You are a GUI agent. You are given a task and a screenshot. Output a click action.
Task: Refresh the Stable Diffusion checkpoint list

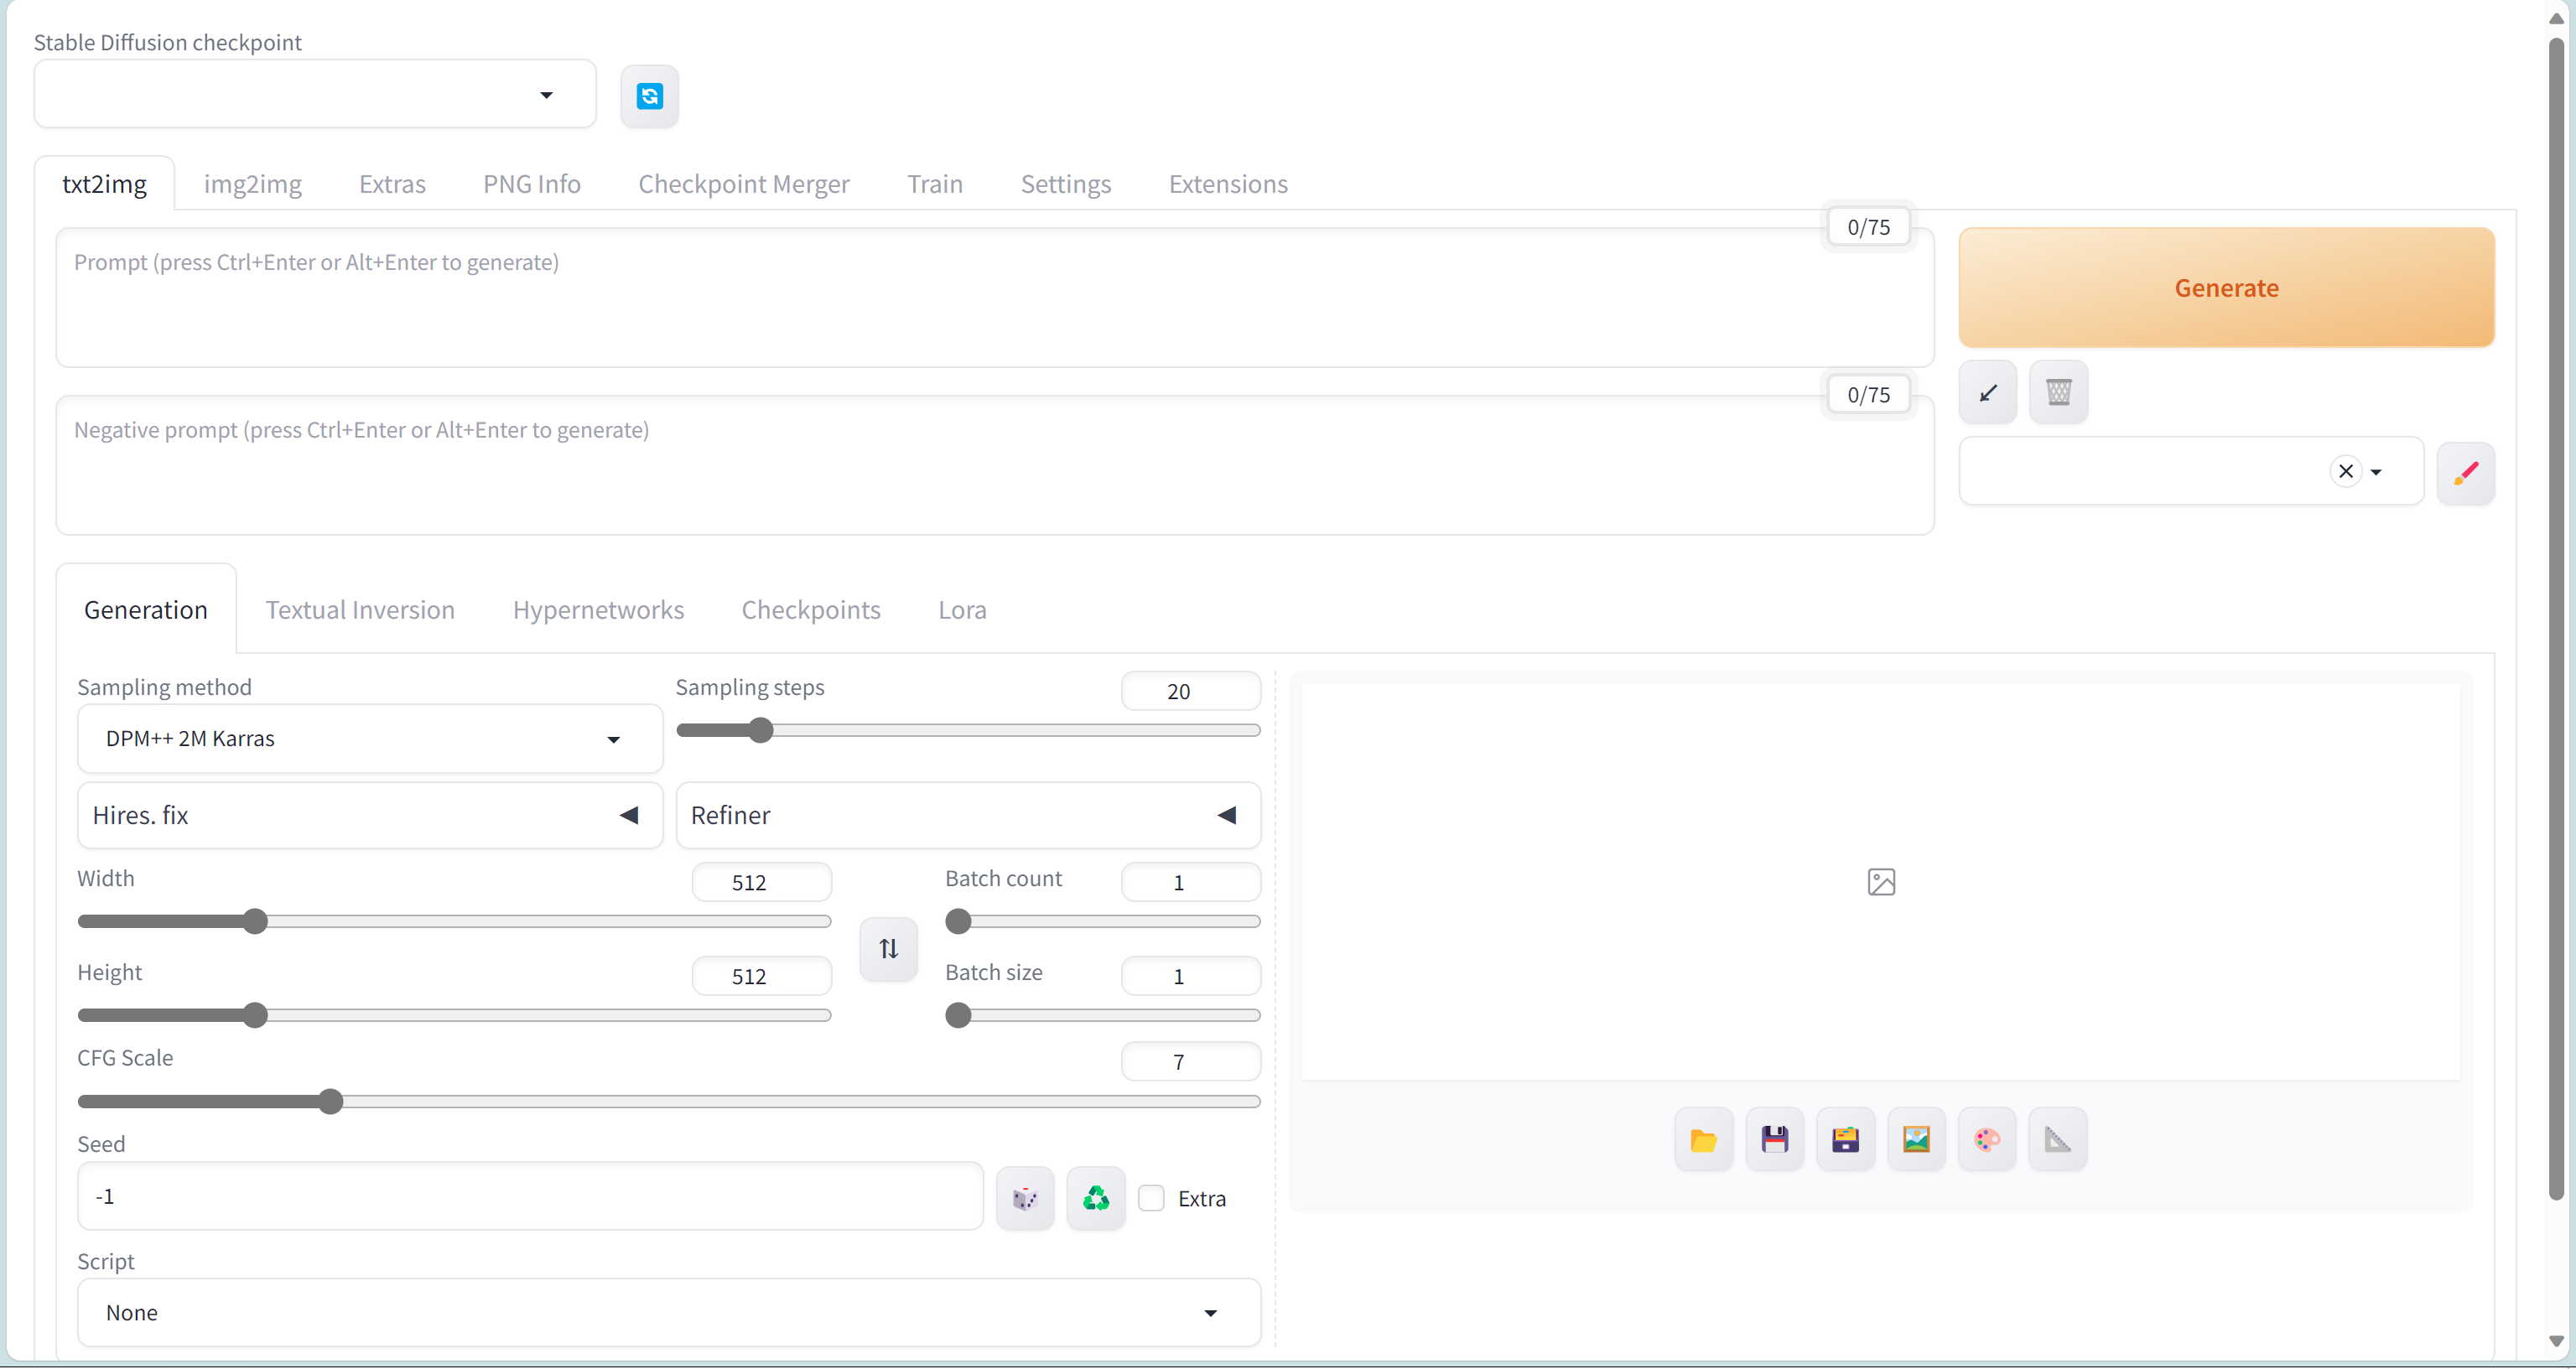pos(649,96)
